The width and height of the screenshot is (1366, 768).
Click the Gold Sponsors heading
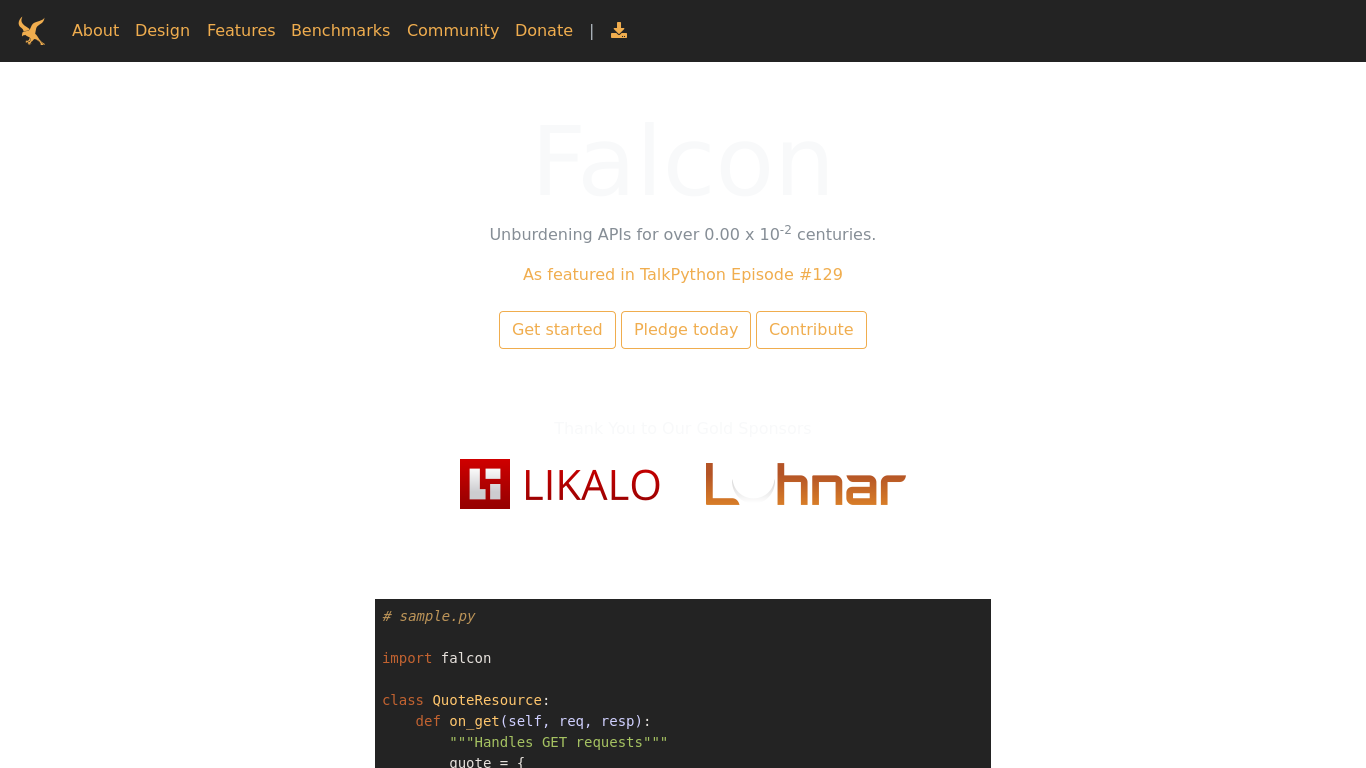[x=683, y=428]
